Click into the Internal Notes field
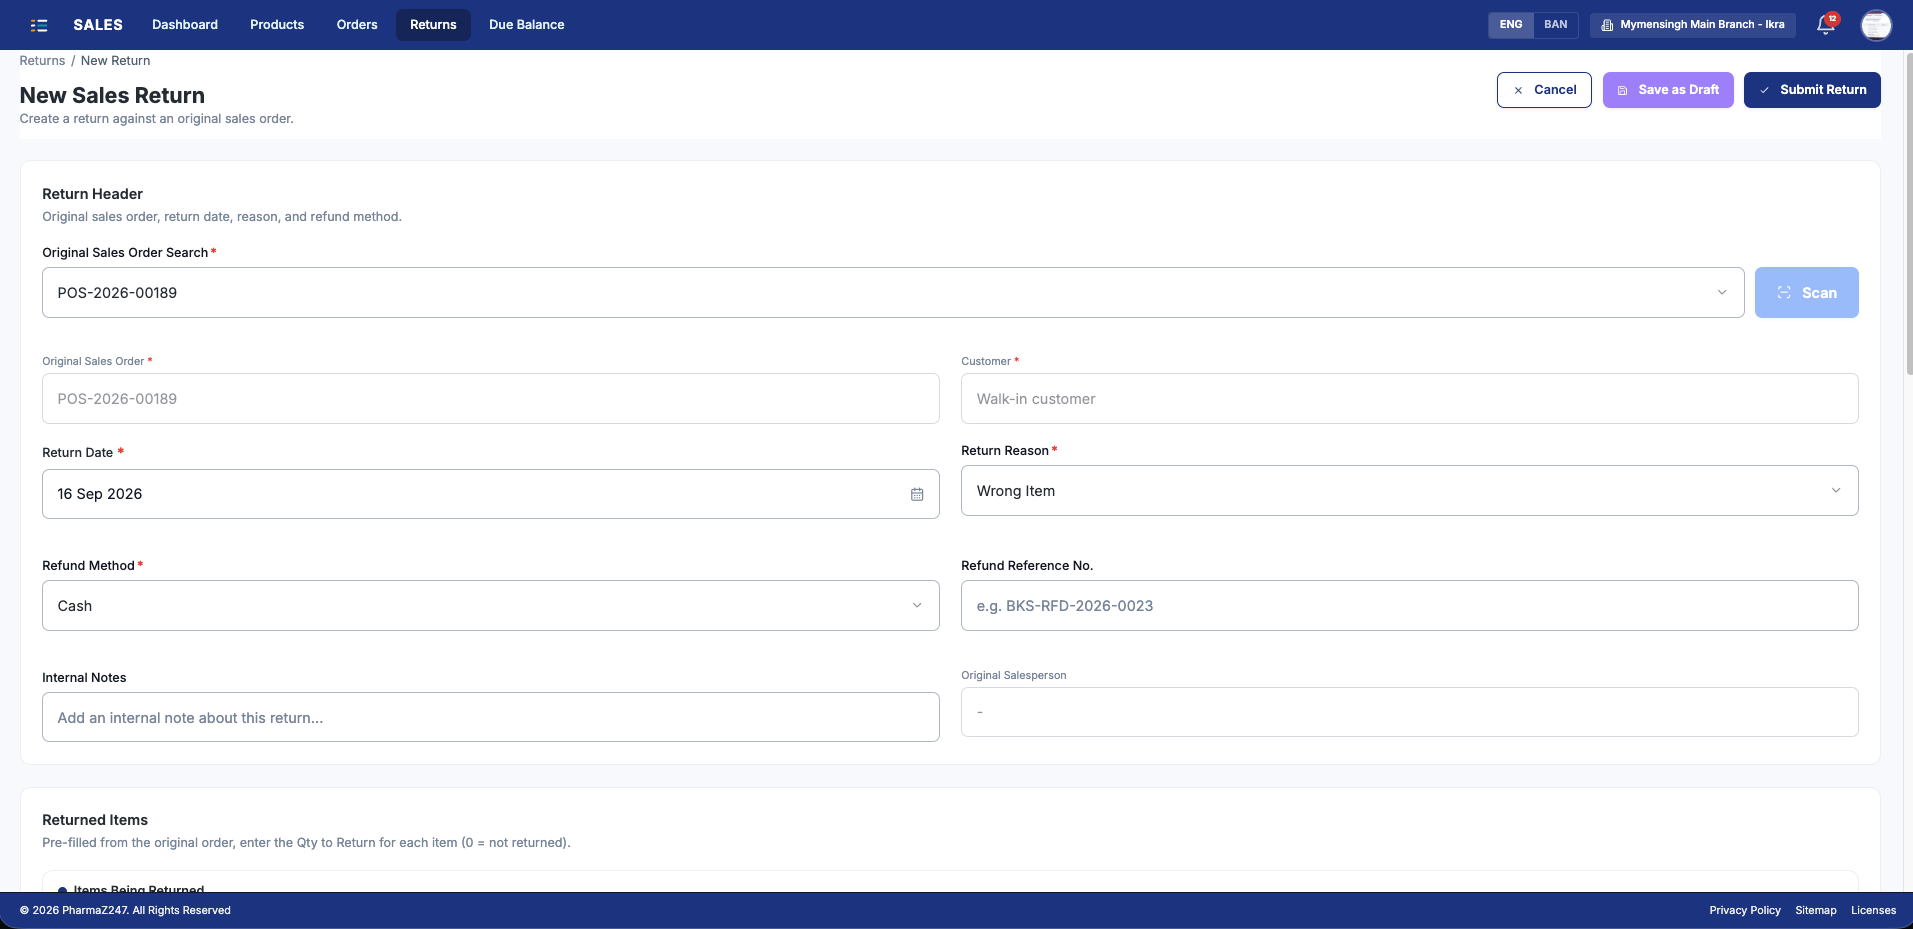The width and height of the screenshot is (1913, 929). pyautogui.click(x=491, y=717)
